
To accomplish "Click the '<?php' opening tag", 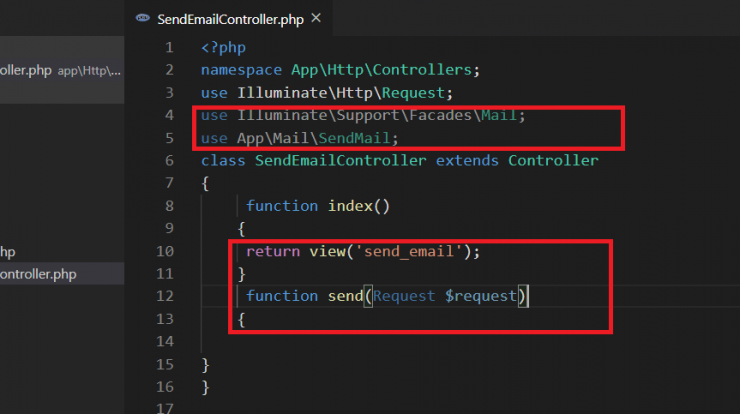I will click(x=223, y=48).
